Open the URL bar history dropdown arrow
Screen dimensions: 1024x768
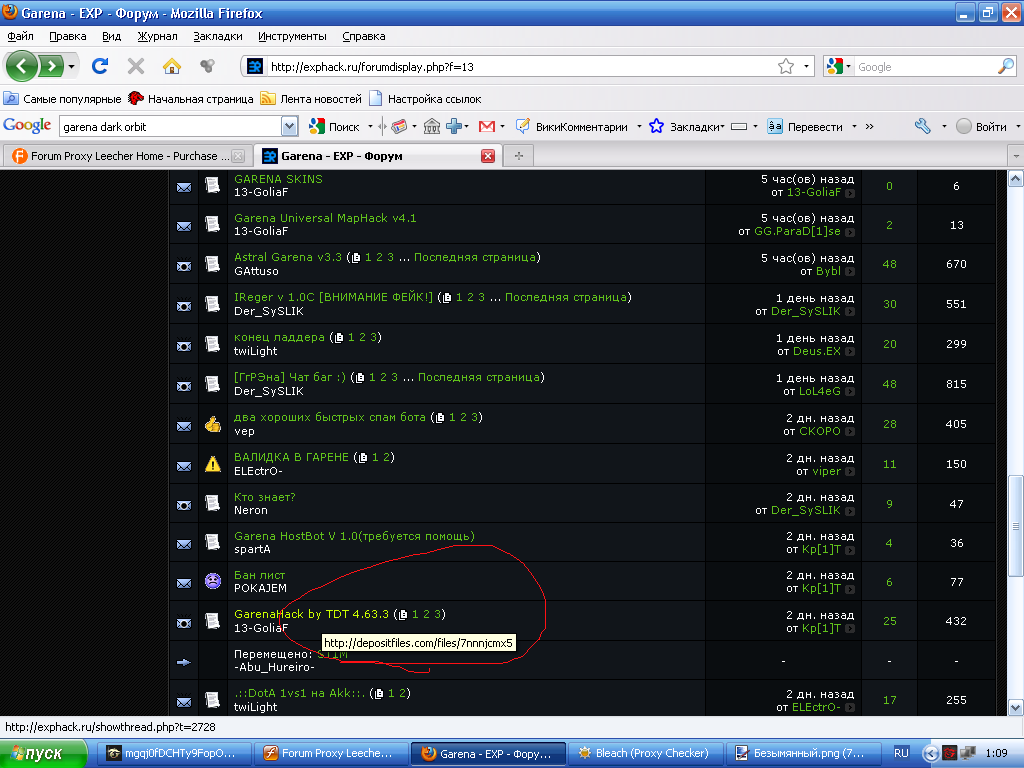806,67
